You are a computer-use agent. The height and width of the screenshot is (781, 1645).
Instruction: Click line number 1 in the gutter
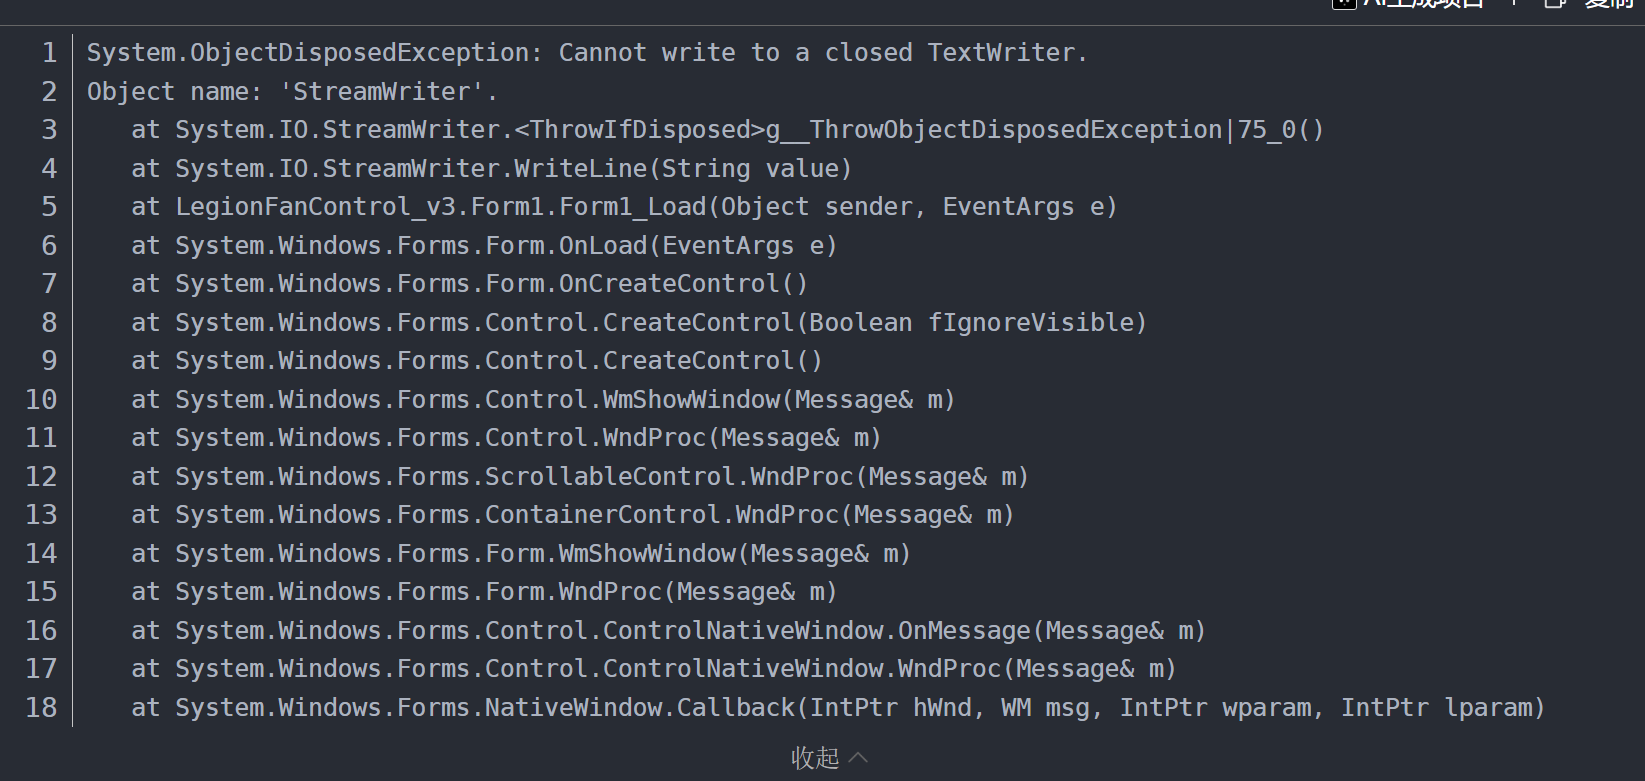(x=49, y=52)
